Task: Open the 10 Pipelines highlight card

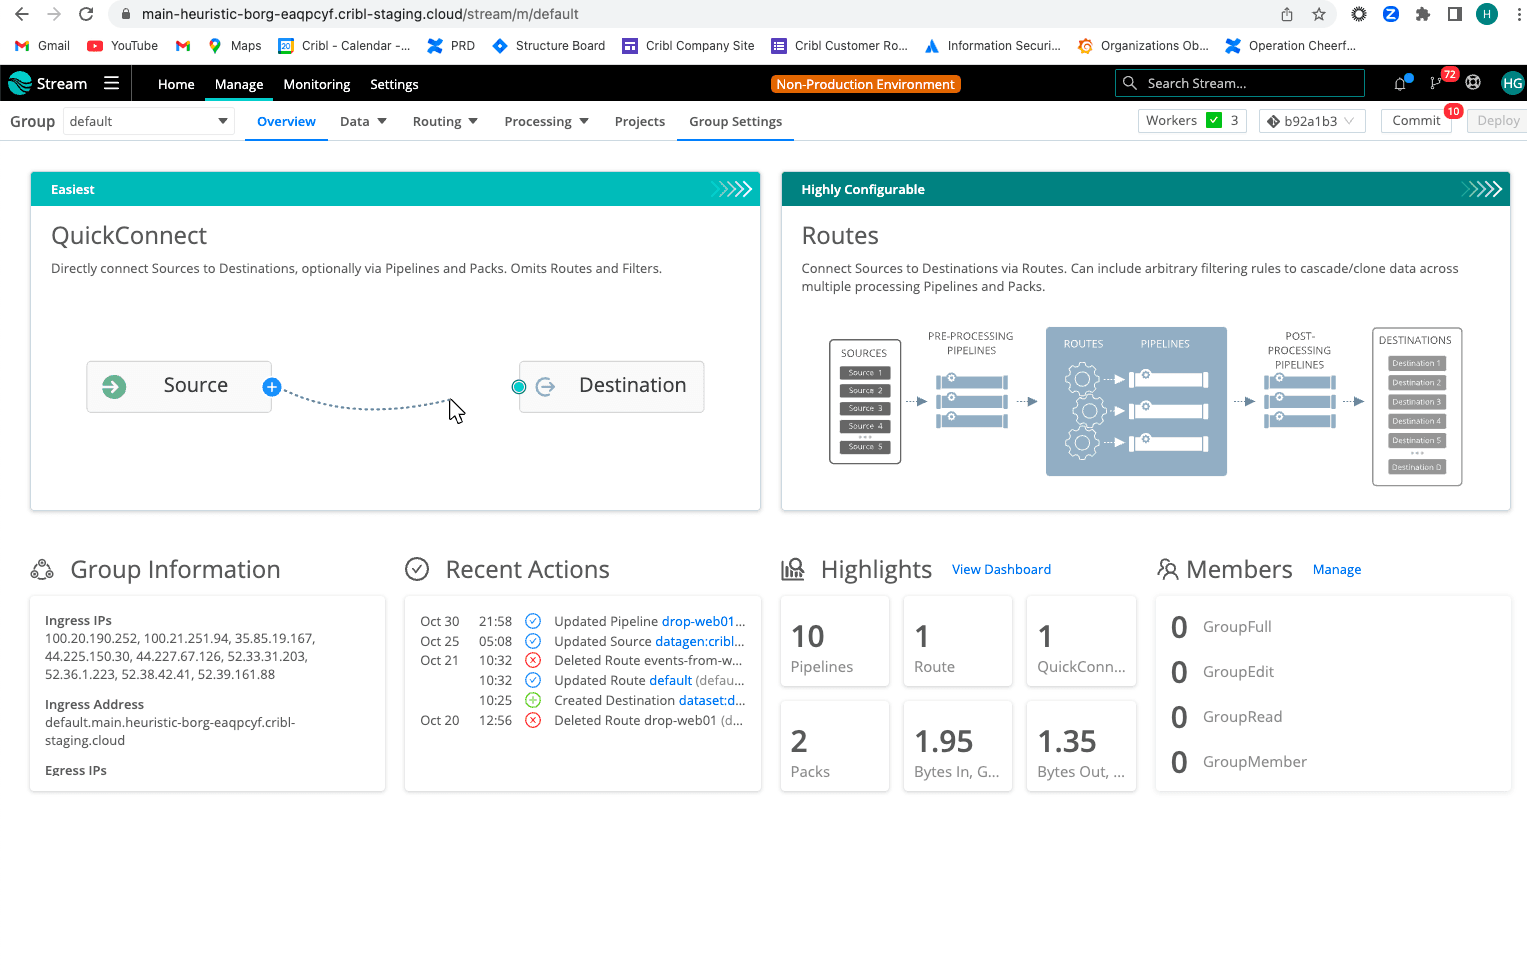Action: tap(835, 642)
